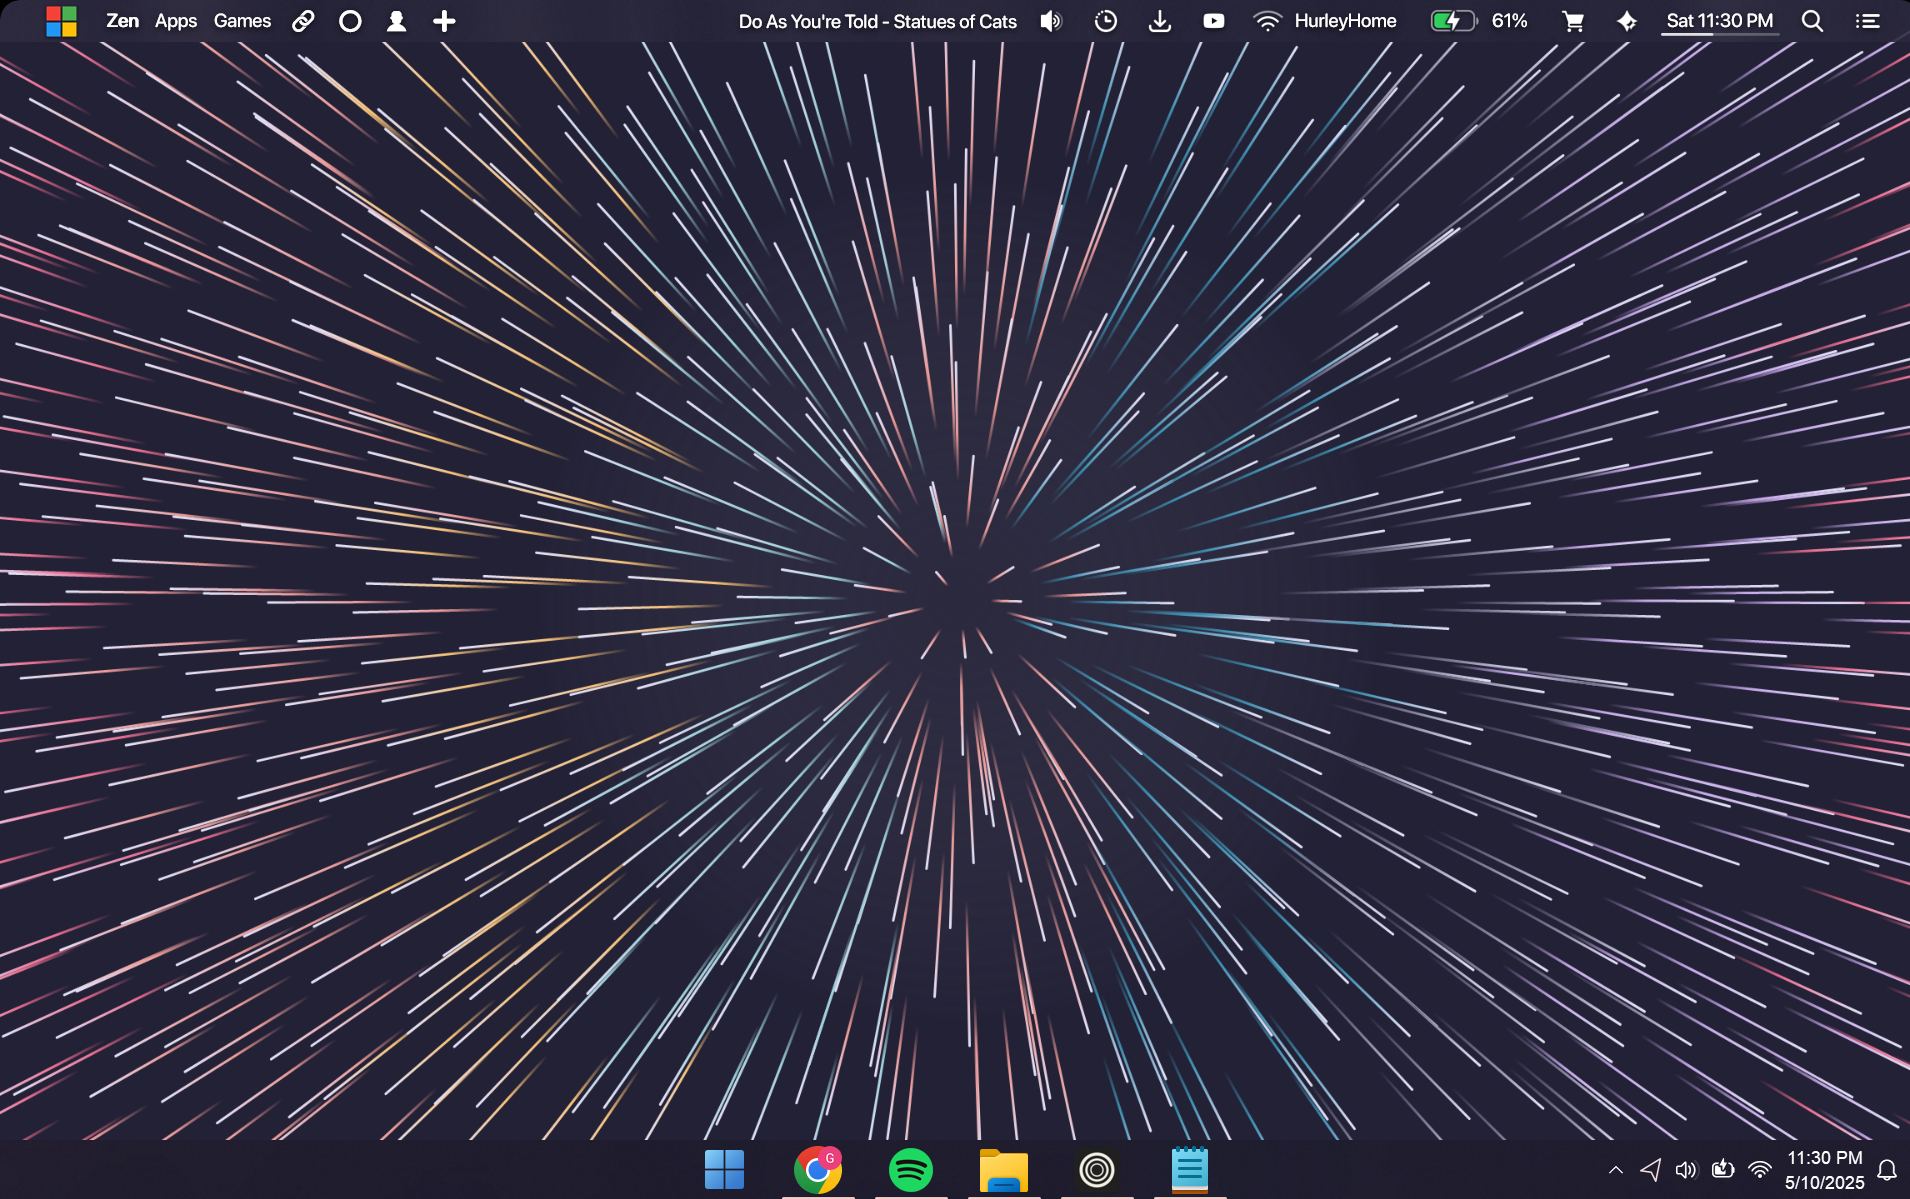Open the Zen menu
The height and width of the screenshot is (1199, 1910).
click(x=122, y=21)
